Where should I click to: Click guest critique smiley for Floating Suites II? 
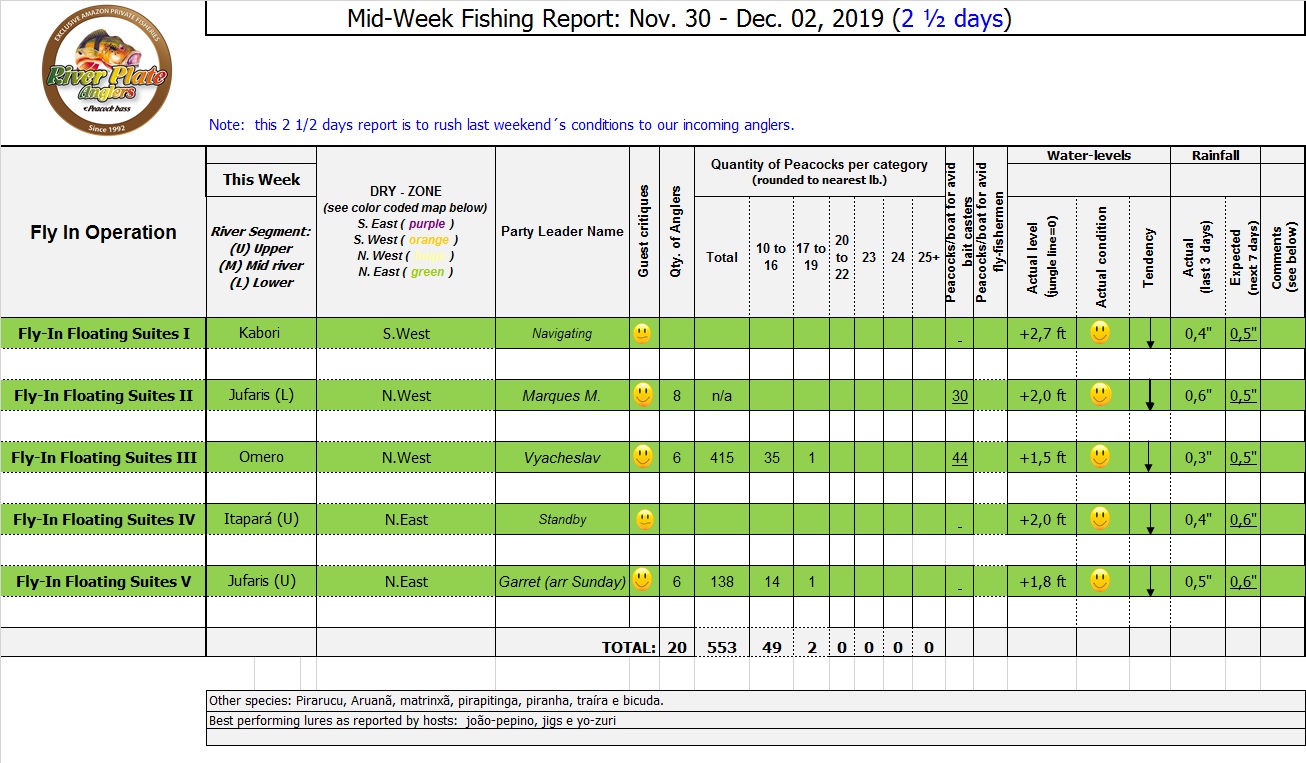pyautogui.click(x=642, y=396)
